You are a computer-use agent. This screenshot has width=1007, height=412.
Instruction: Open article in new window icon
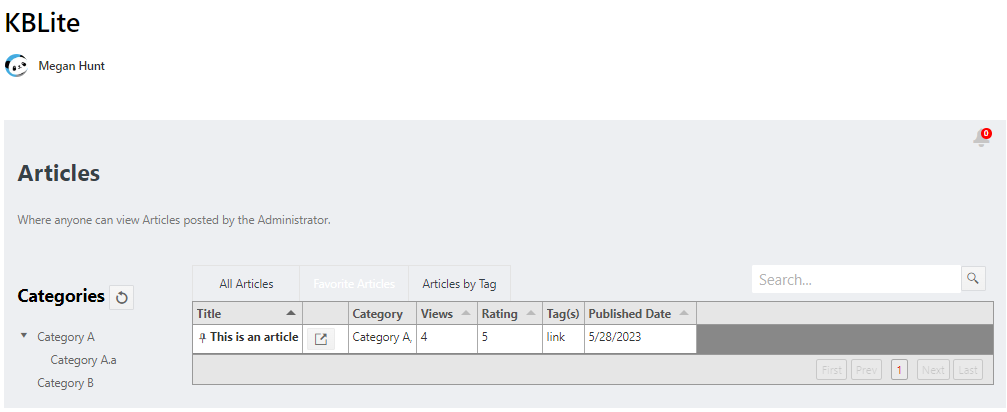[x=320, y=339]
